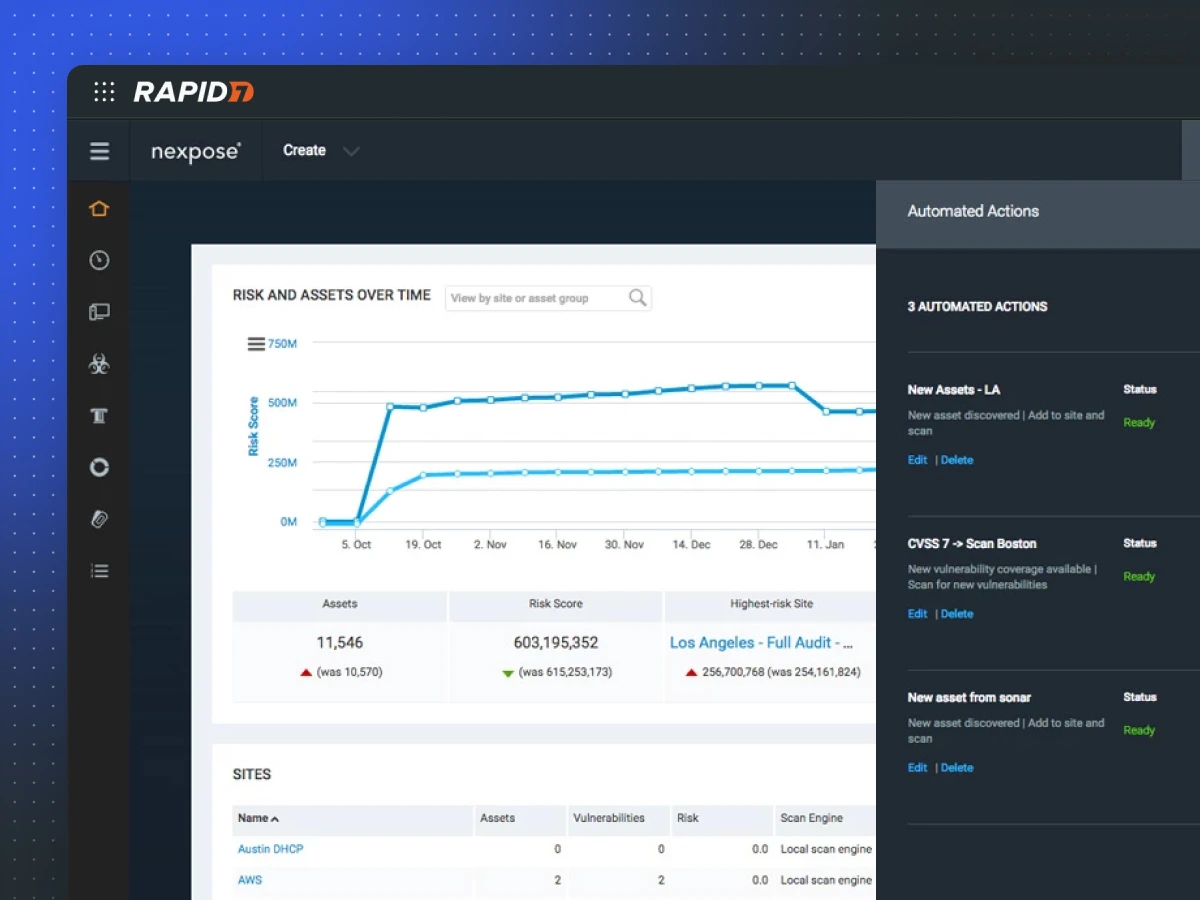Open the Vulnerabilities biohazard icon
1200x900 pixels.
click(99, 364)
